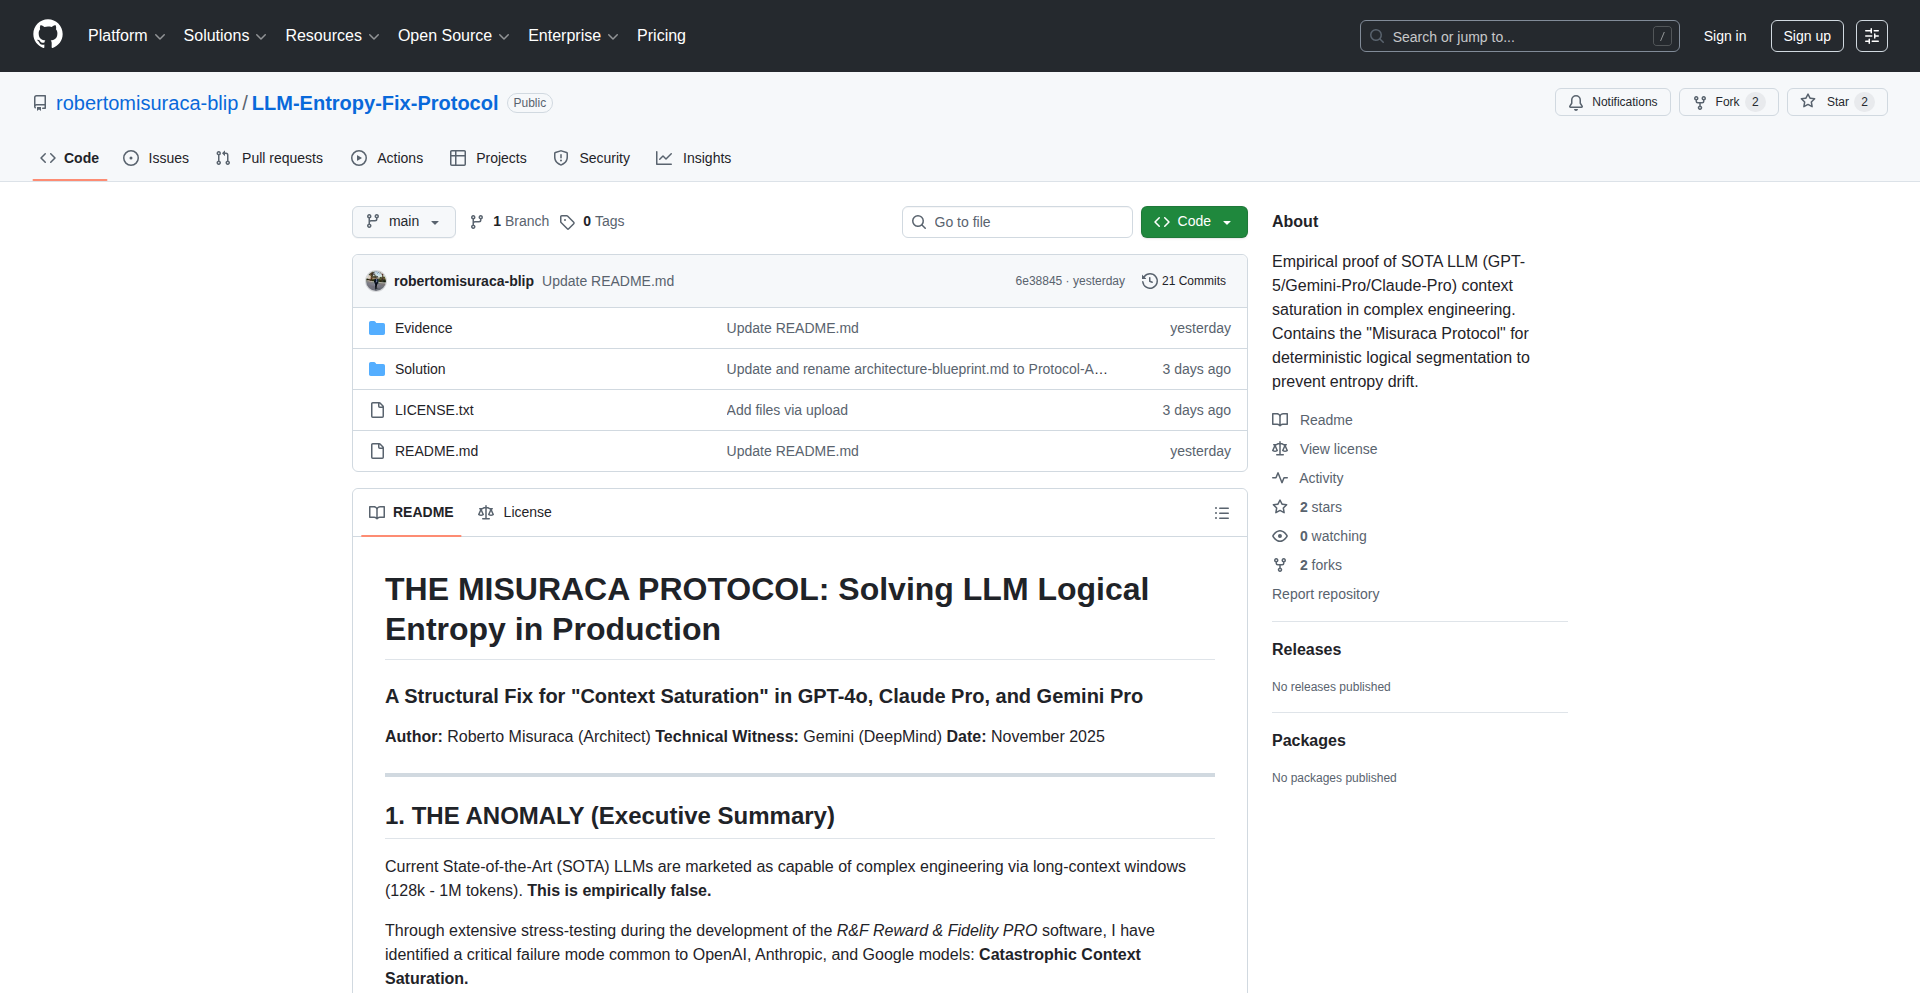
Task: Open the main branch selector
Action: coord(403,221)
